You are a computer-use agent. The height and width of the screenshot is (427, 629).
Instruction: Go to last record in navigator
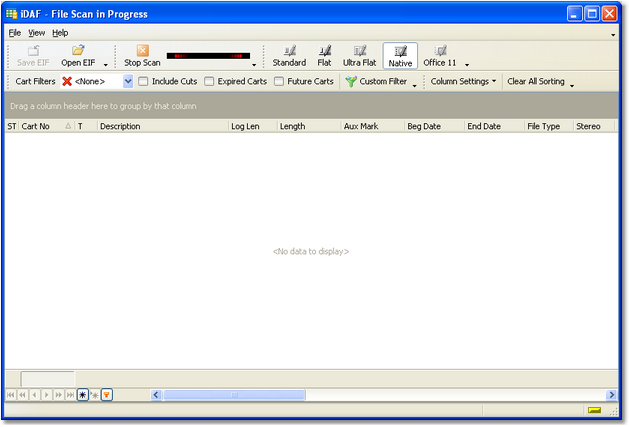70,395
